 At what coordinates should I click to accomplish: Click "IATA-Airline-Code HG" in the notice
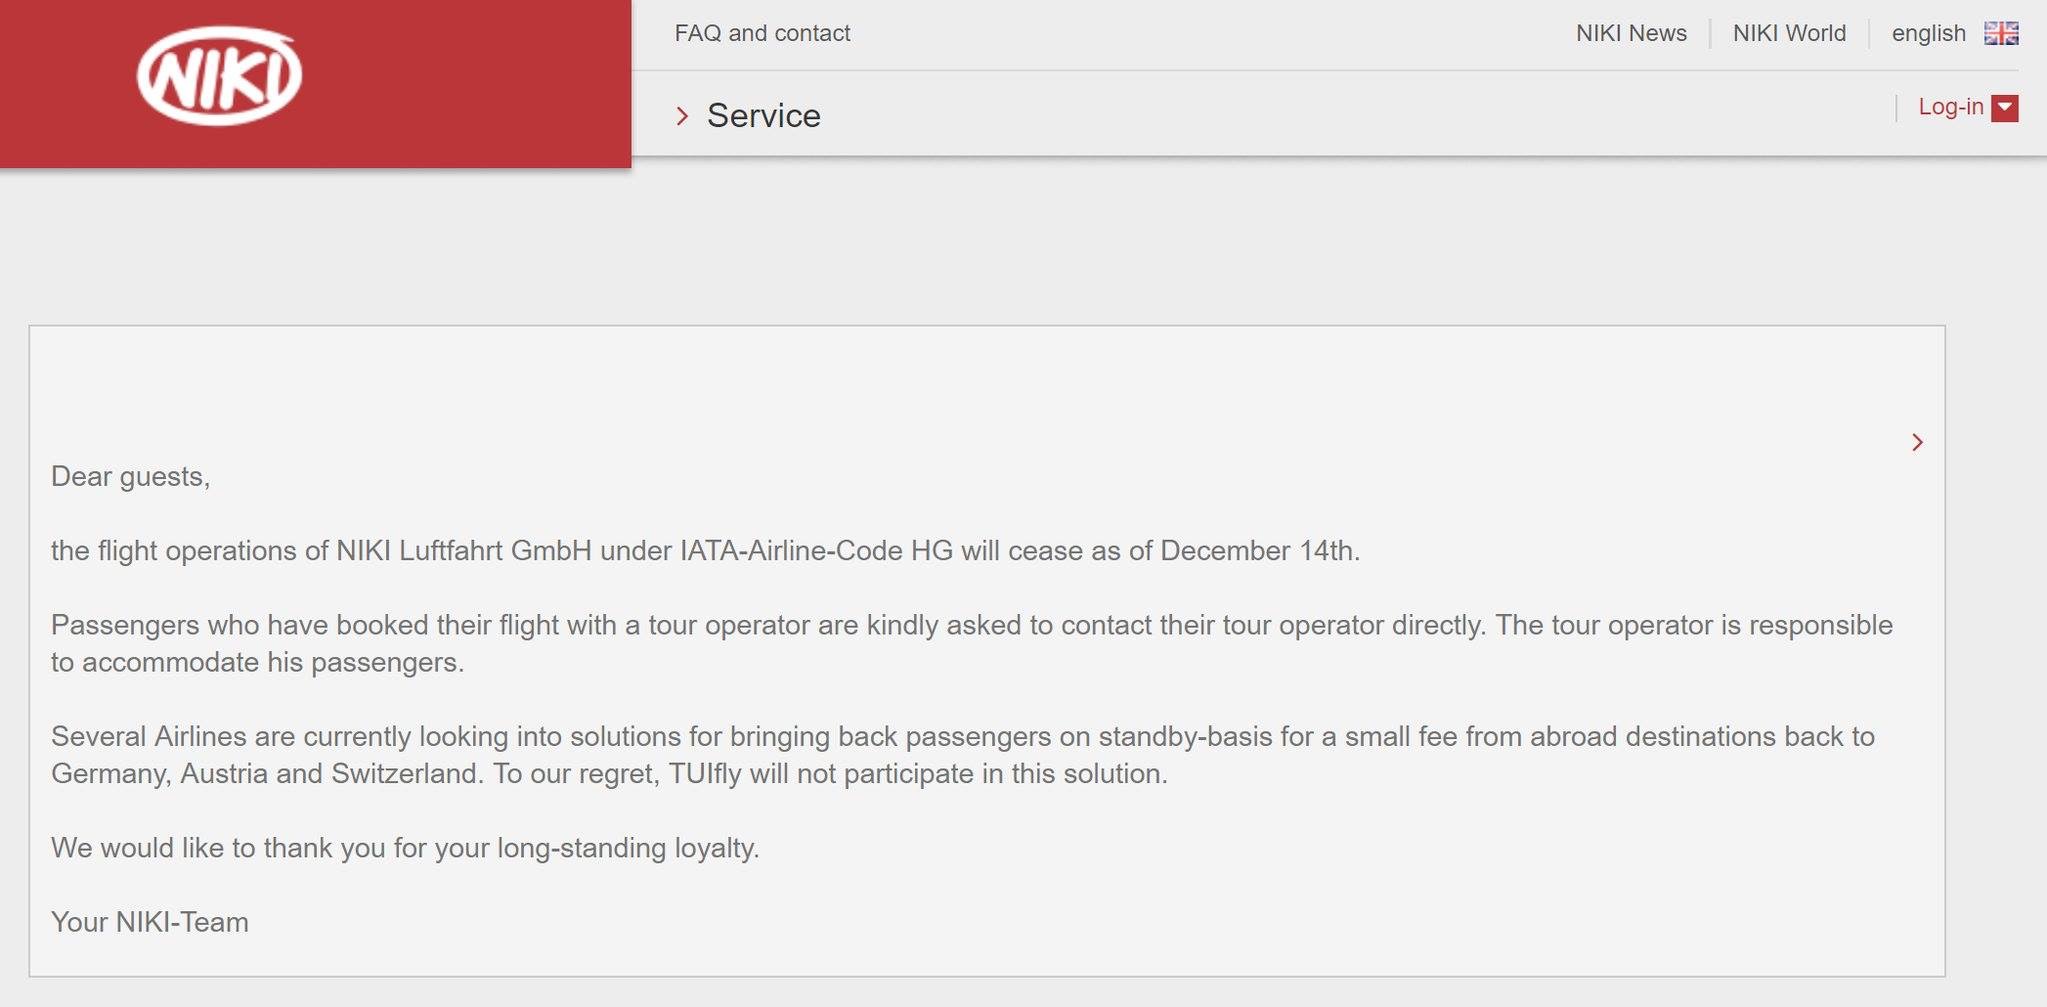(816, 551)
